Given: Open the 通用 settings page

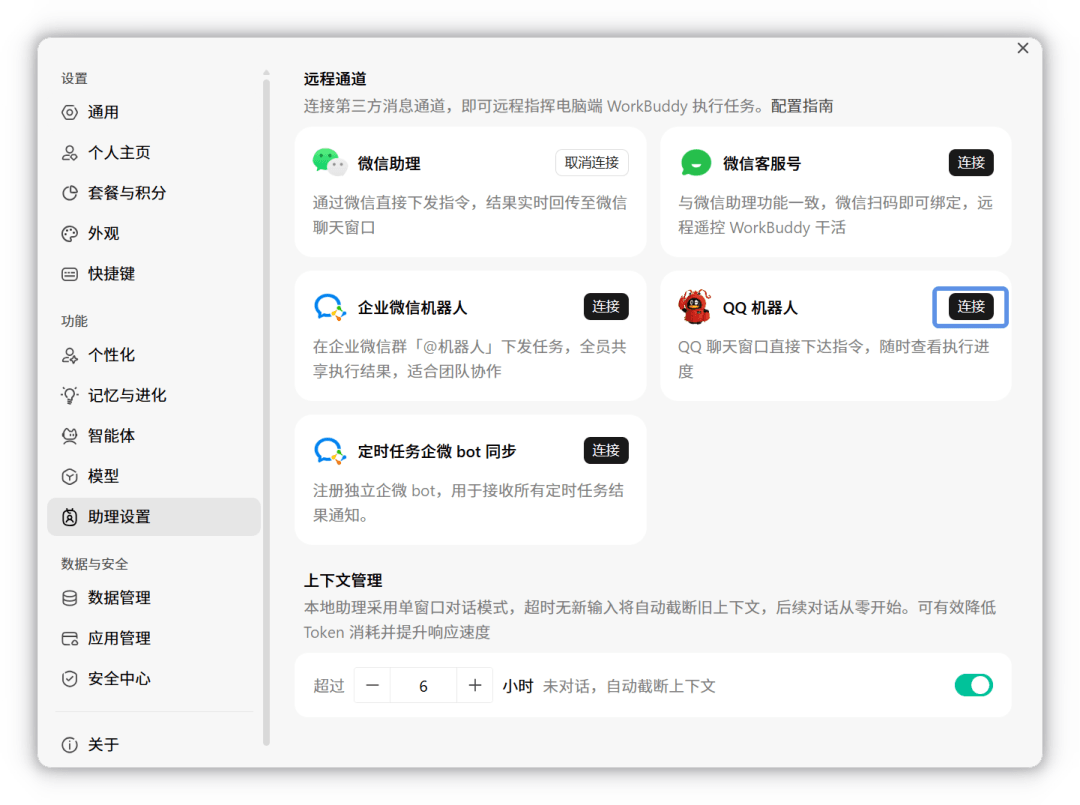Looking at the screenshot, I should click(x=154, y=112).
